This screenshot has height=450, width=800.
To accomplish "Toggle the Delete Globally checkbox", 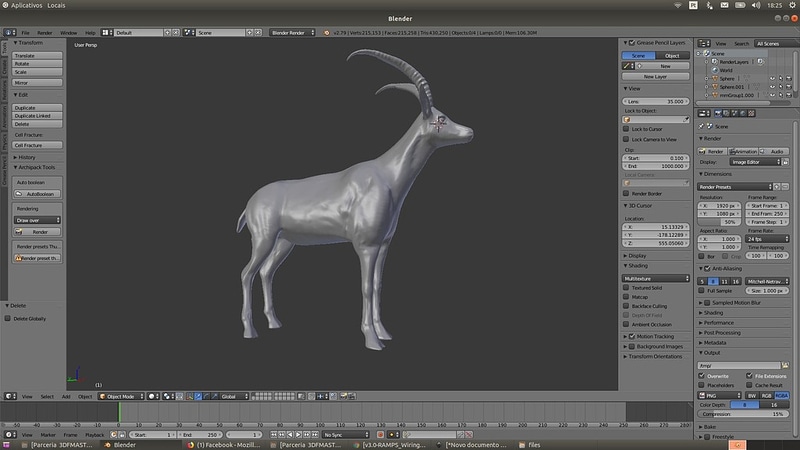I will point(8,318).
